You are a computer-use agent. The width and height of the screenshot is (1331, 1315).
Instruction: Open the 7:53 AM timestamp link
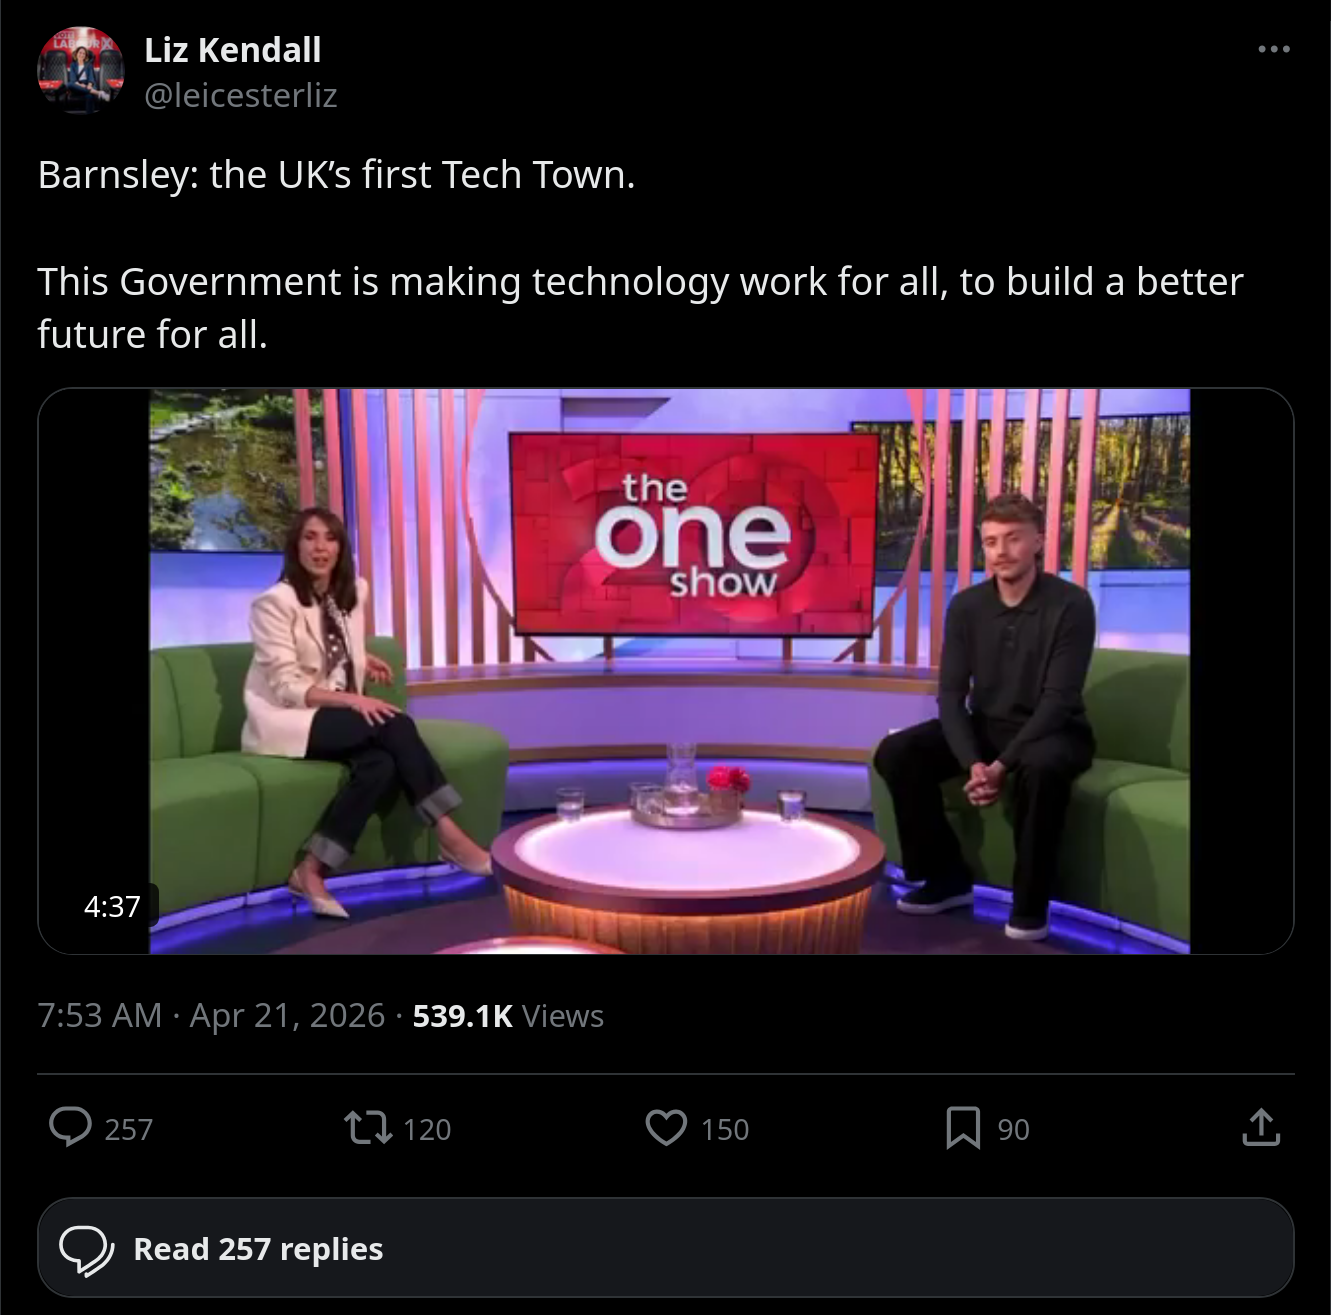(100, 1015)
